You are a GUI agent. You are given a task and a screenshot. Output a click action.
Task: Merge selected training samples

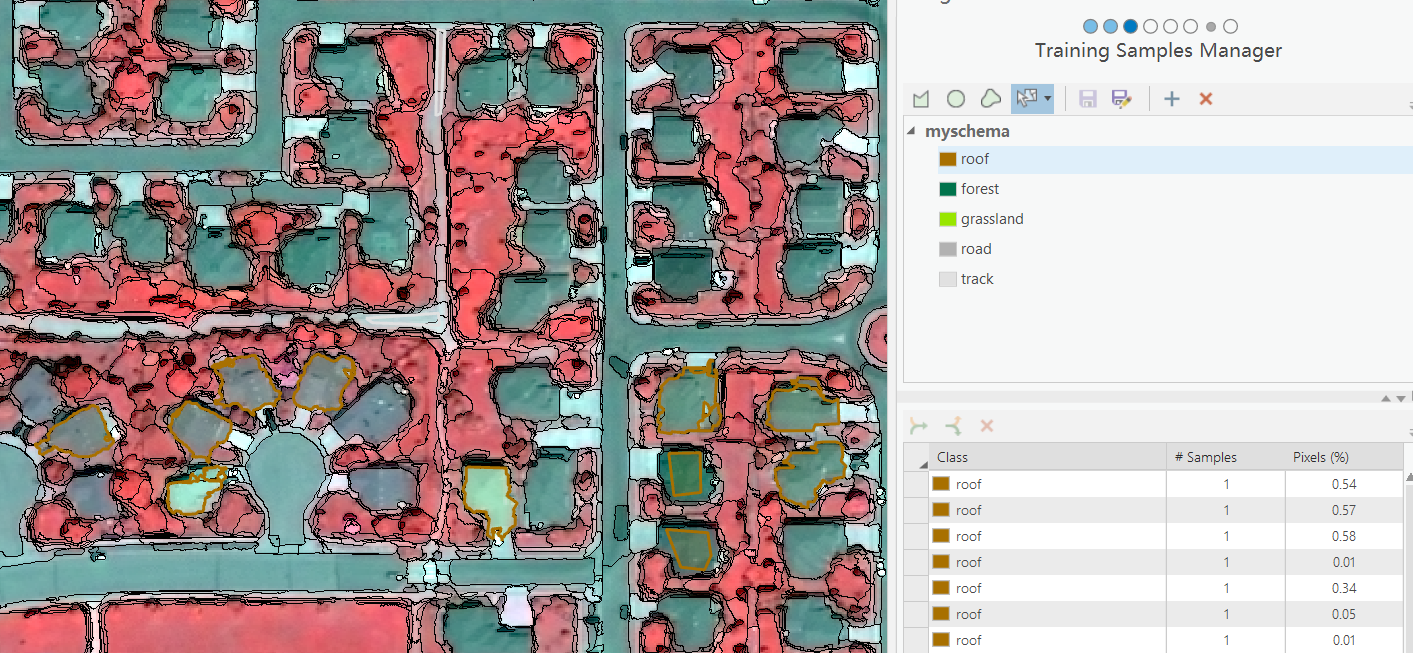[x=918, y=426]
